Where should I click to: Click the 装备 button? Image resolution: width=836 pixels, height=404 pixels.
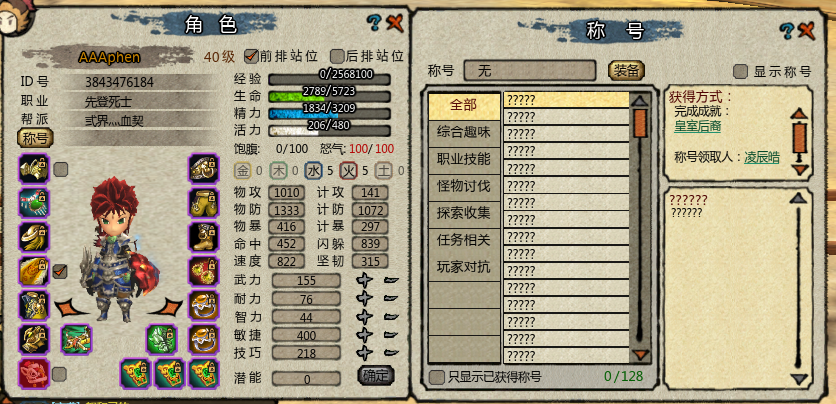(626, 71)
